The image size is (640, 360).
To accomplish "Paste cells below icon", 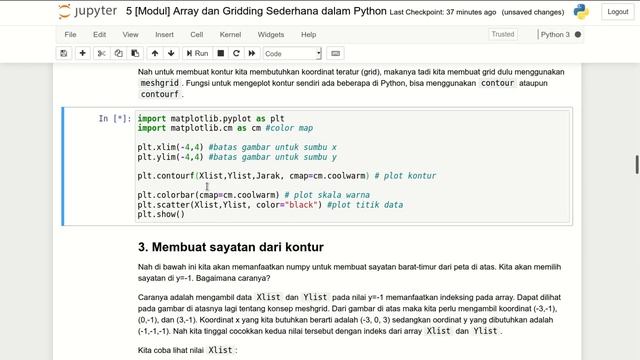I will (135, 53).
